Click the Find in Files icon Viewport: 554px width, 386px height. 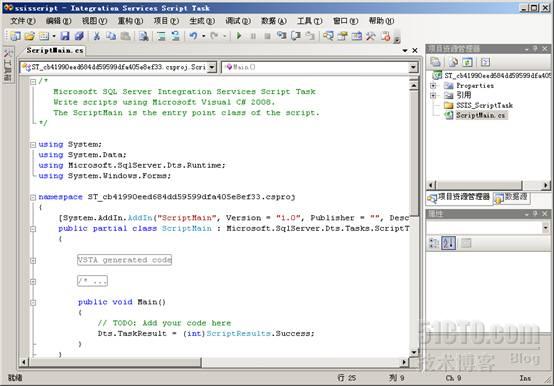tap(143, 36)
